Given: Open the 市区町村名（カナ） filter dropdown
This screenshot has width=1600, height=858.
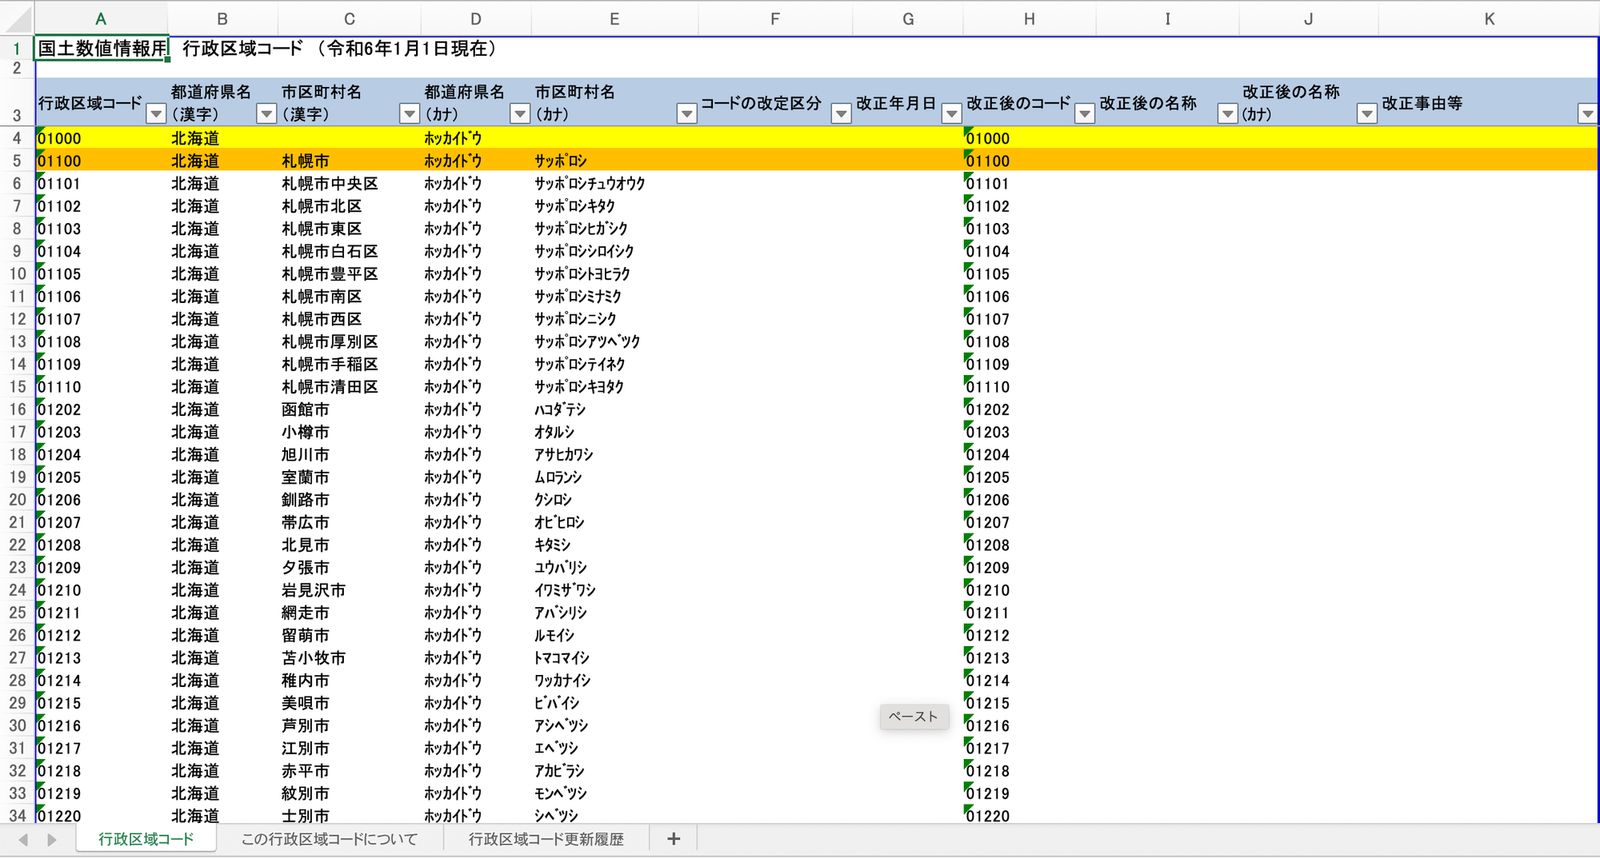Looking at the screenshot, I should tap(686, 114).
